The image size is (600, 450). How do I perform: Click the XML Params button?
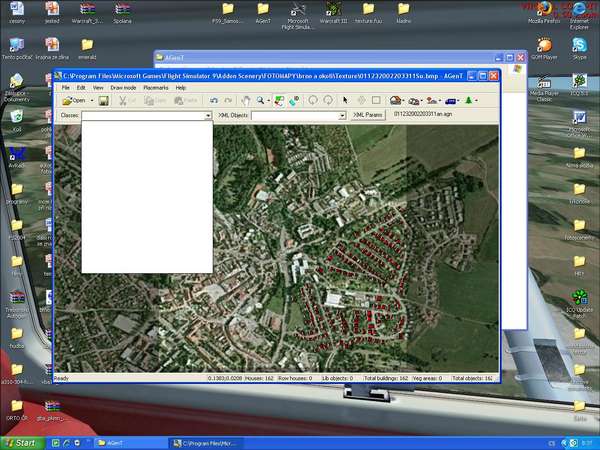click(x=369, y=116)
